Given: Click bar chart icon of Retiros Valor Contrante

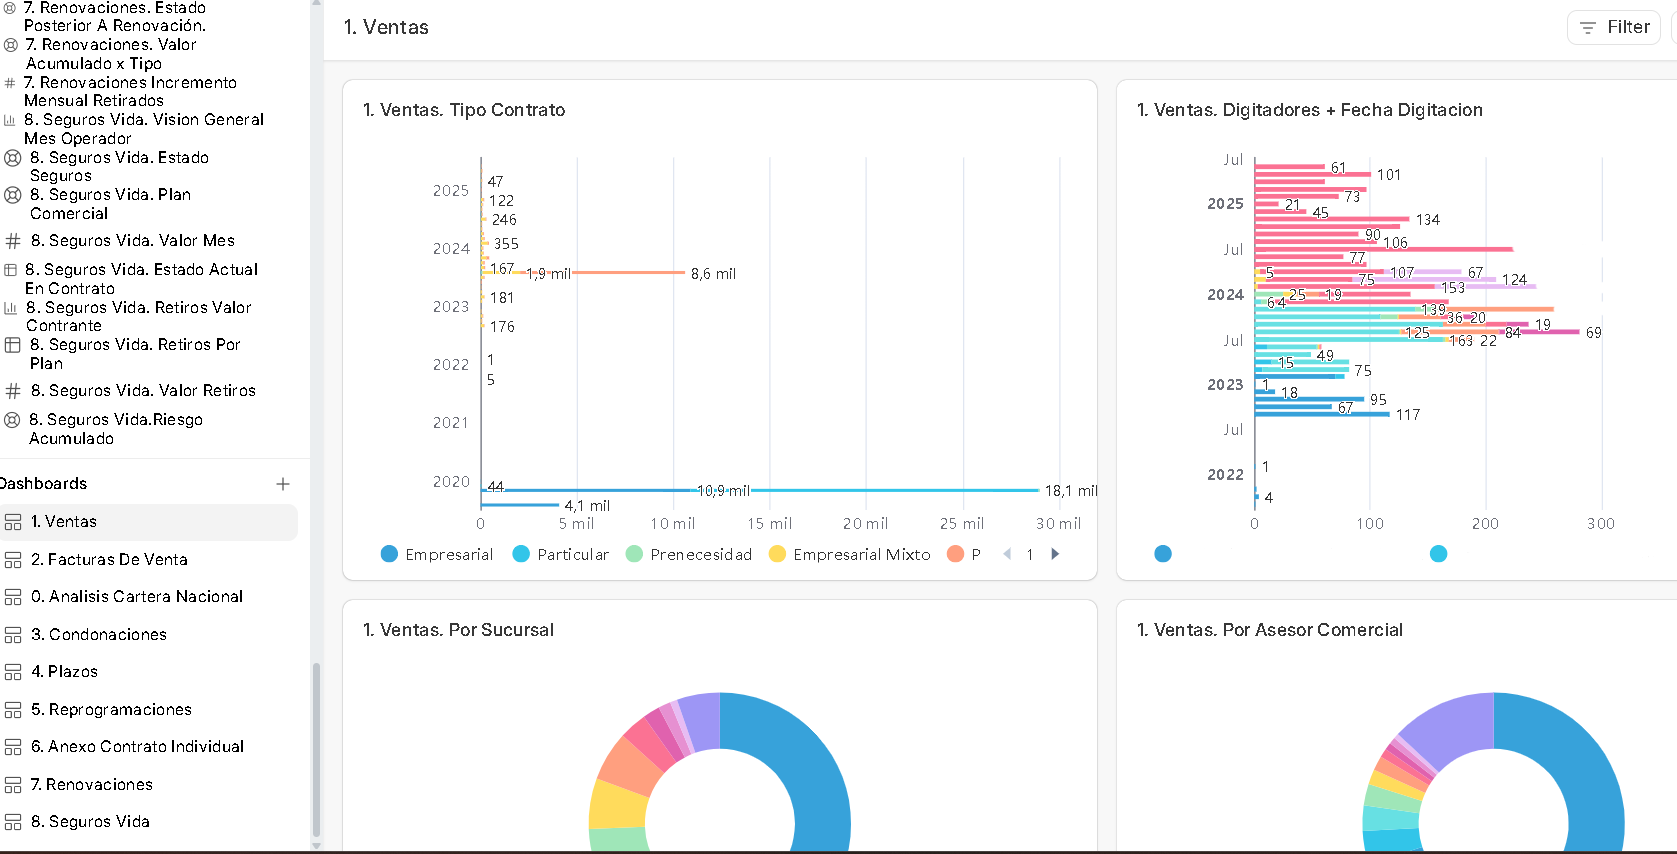Looking at the screenshot, I should (10, 308).
